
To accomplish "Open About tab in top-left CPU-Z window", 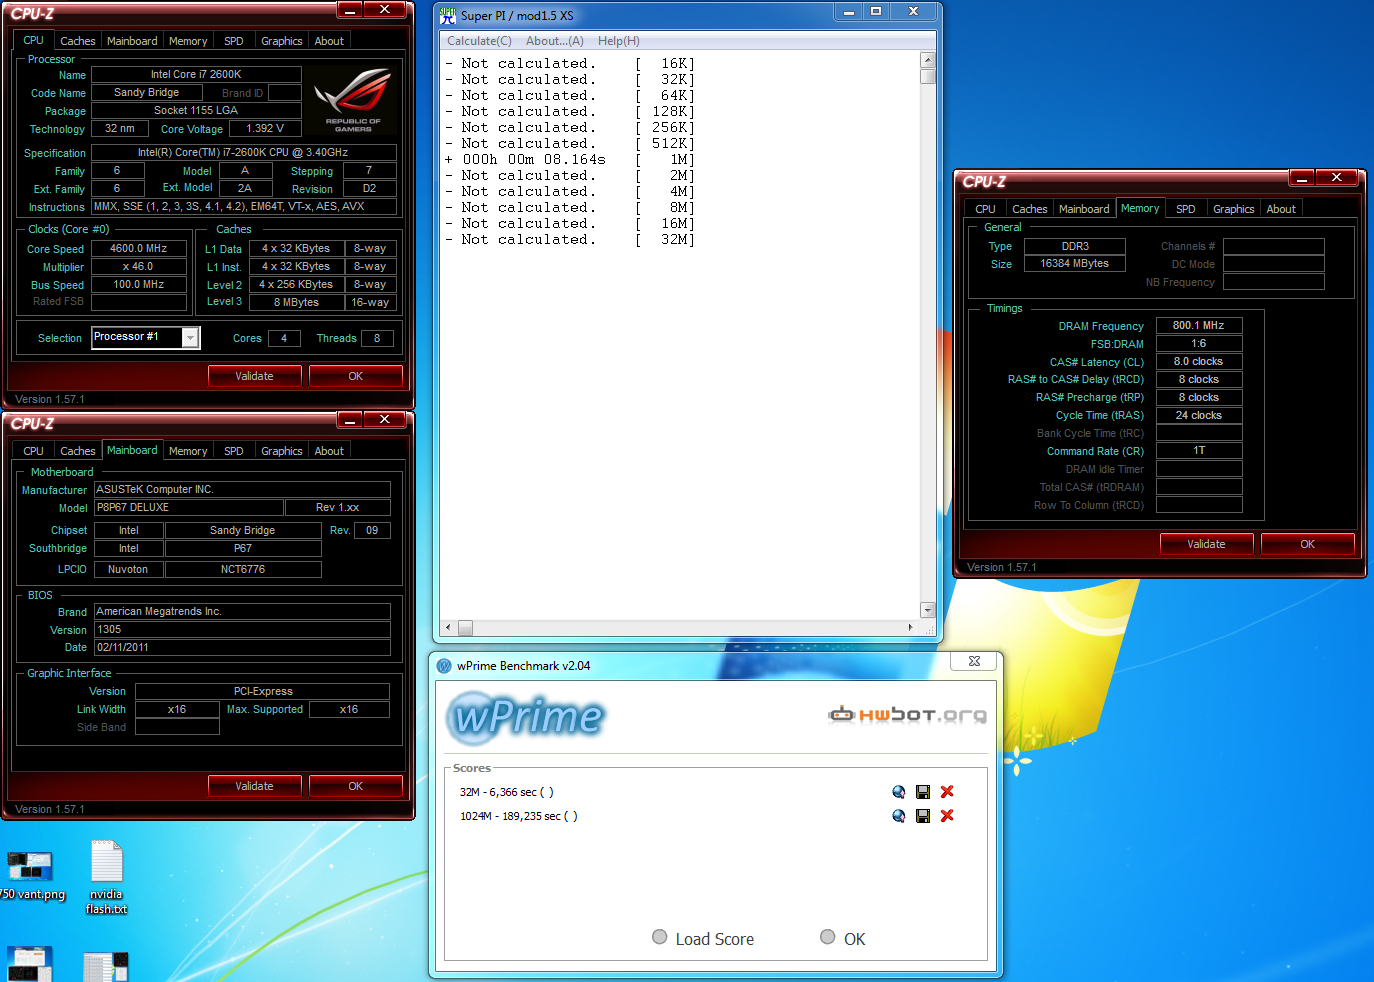I will click(329, 41).
